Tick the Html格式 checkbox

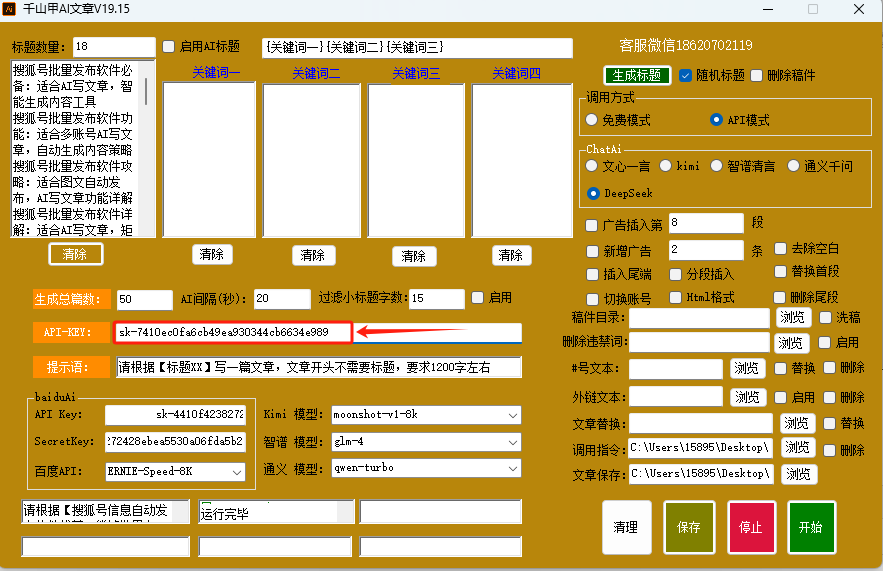coord(676,298)
